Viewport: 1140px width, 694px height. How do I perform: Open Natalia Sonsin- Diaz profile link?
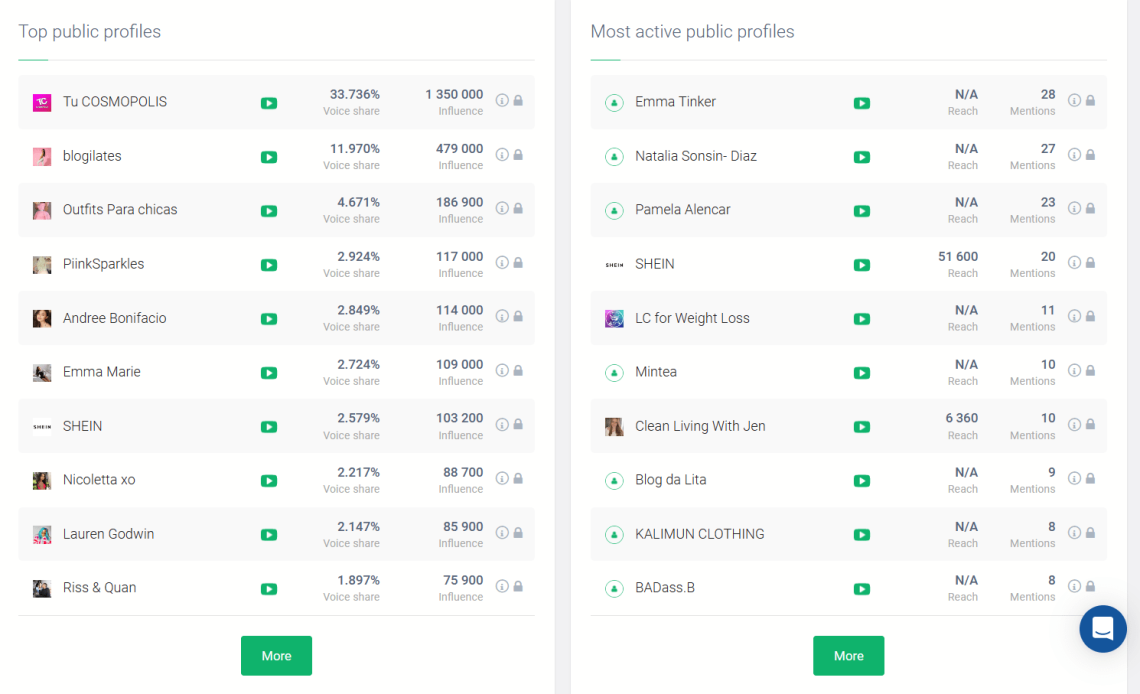(695, 156)
